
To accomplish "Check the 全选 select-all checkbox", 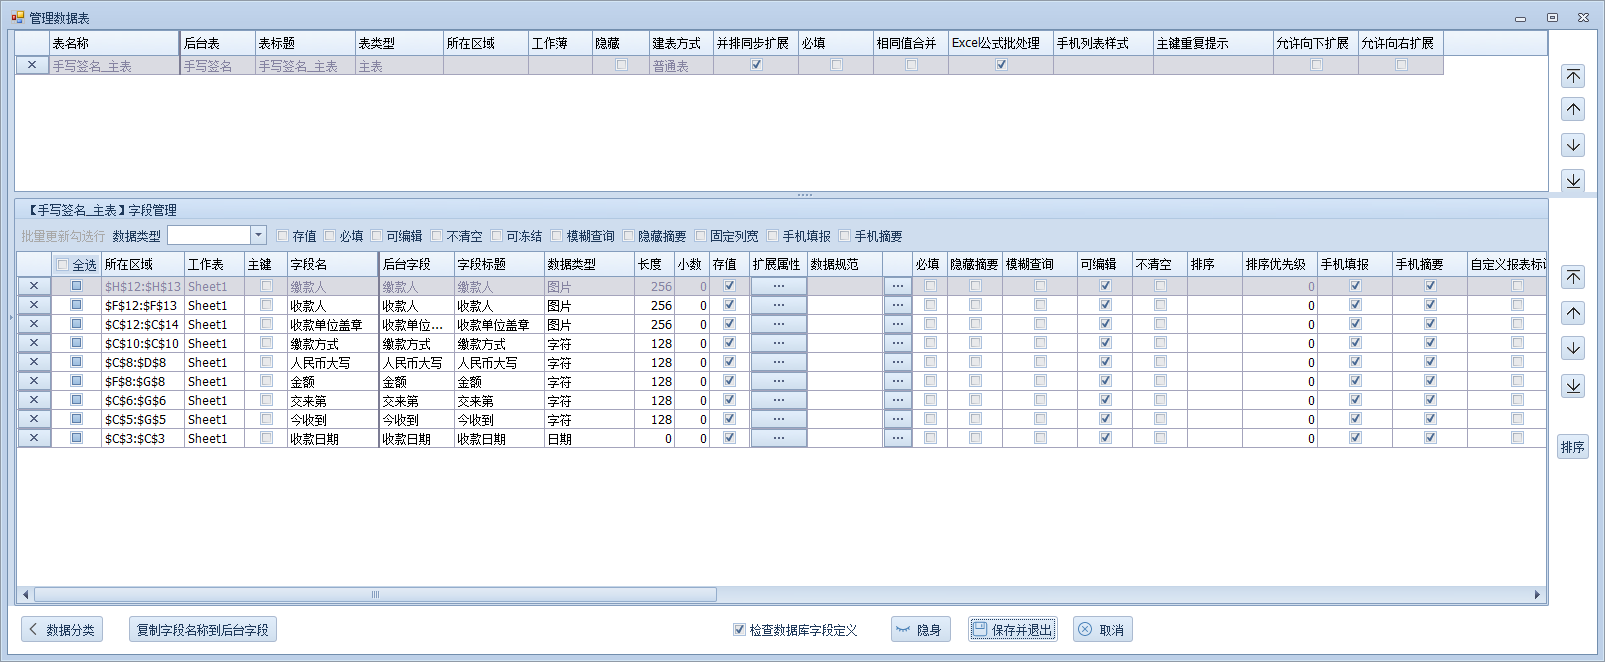I will pos(63,265).
